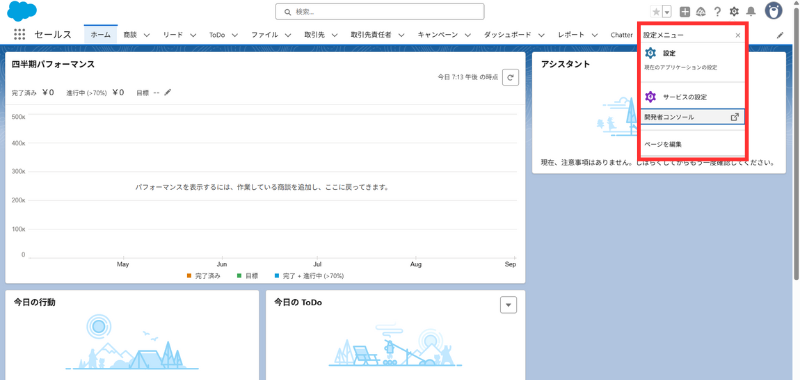Open the App Launcher grid icon
The image size is (800, 380).
[x=19, y=35]
